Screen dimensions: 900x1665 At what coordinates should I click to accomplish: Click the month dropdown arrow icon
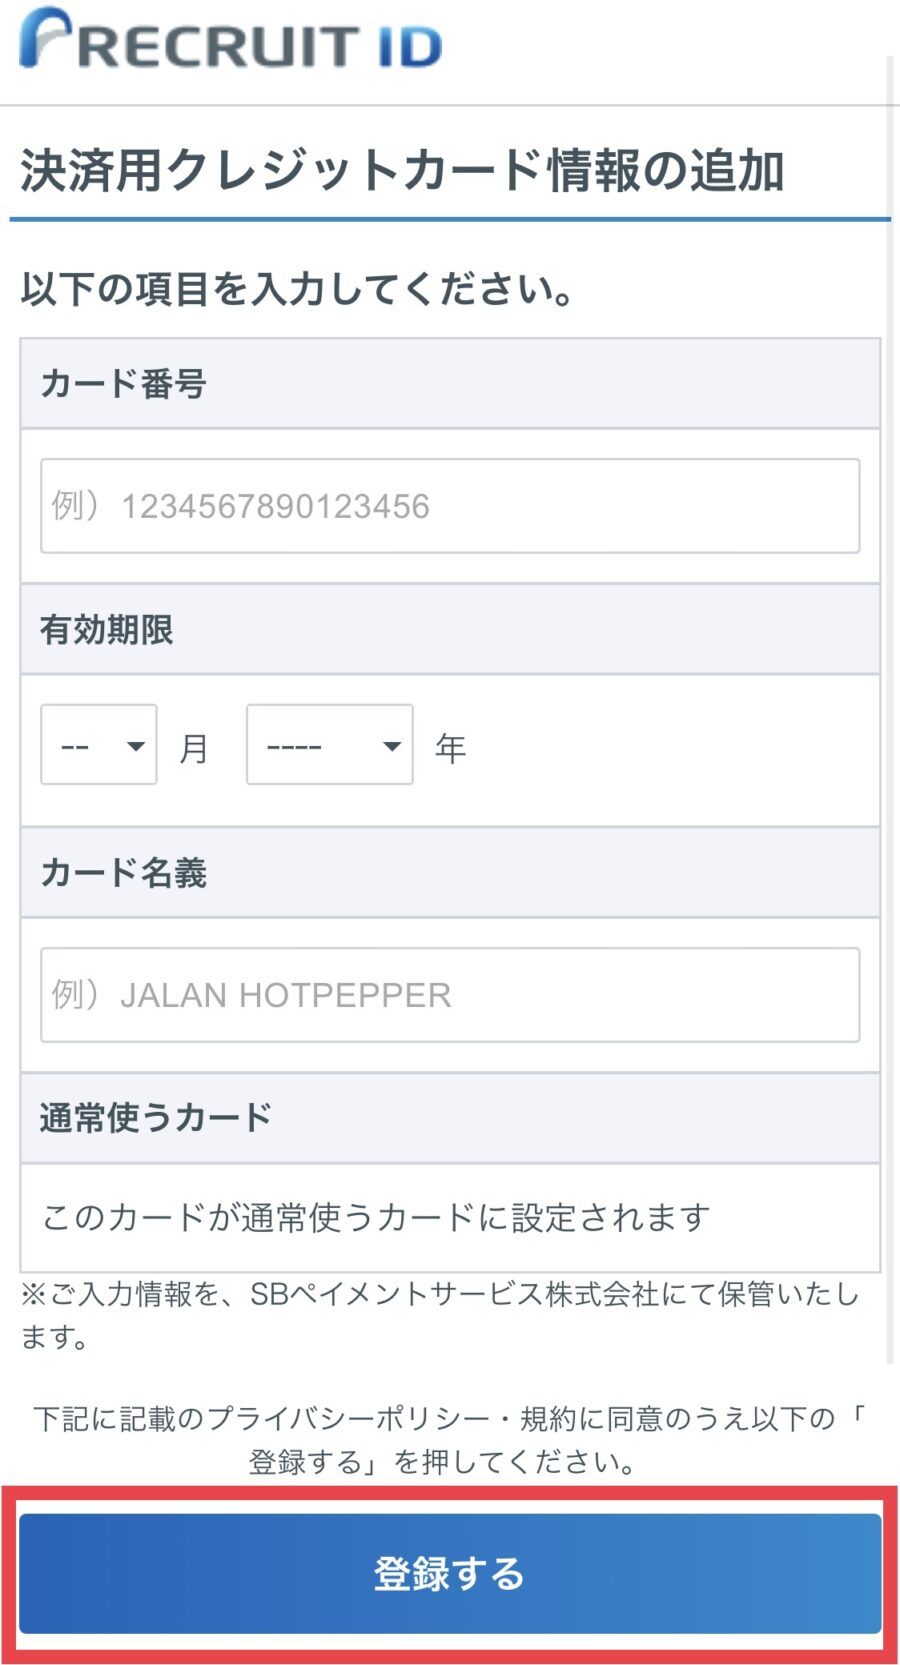136,746
